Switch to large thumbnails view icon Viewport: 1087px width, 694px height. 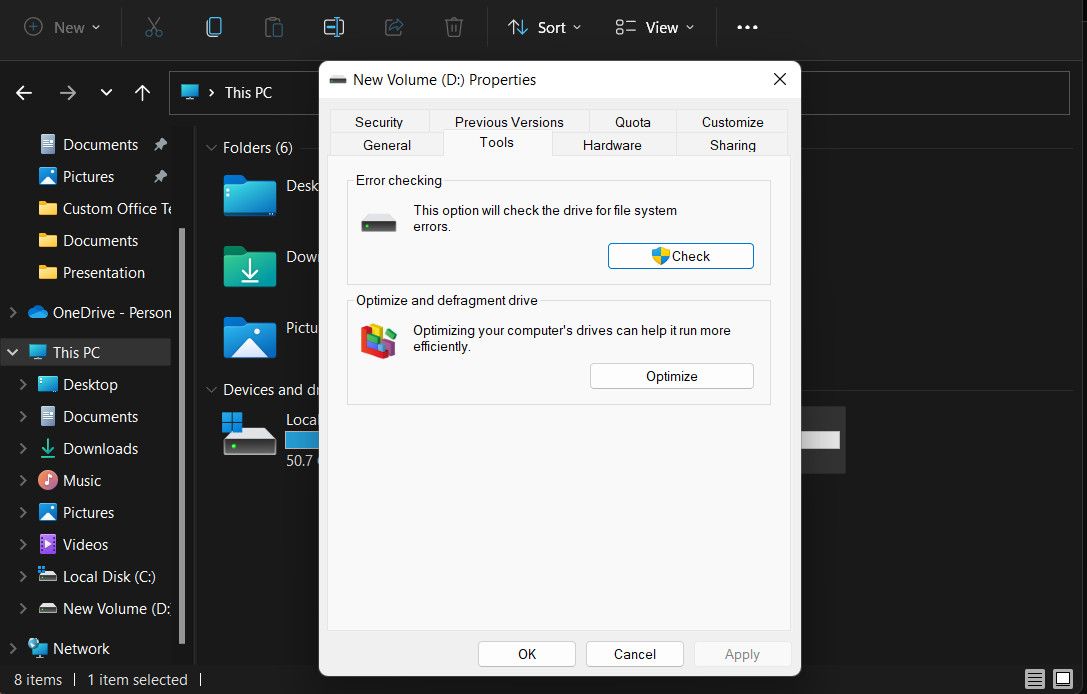coord(1062,680)
